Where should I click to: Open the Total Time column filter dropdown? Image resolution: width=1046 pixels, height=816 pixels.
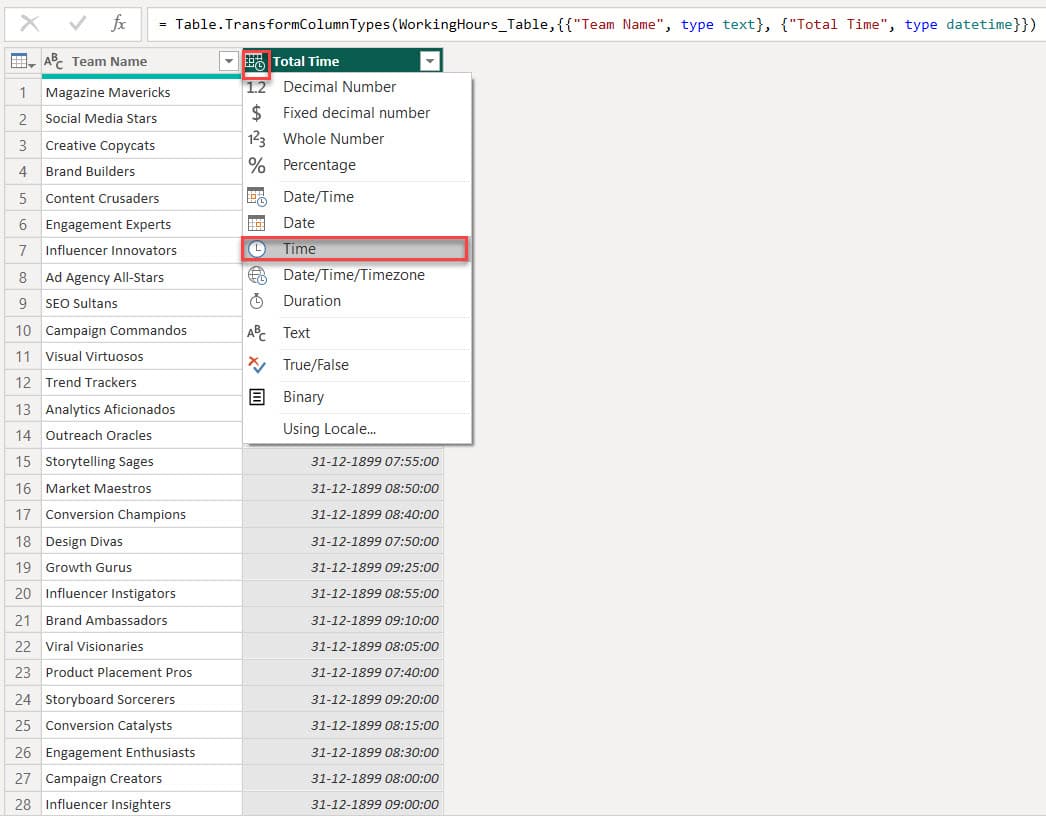(x=430, y=61)
